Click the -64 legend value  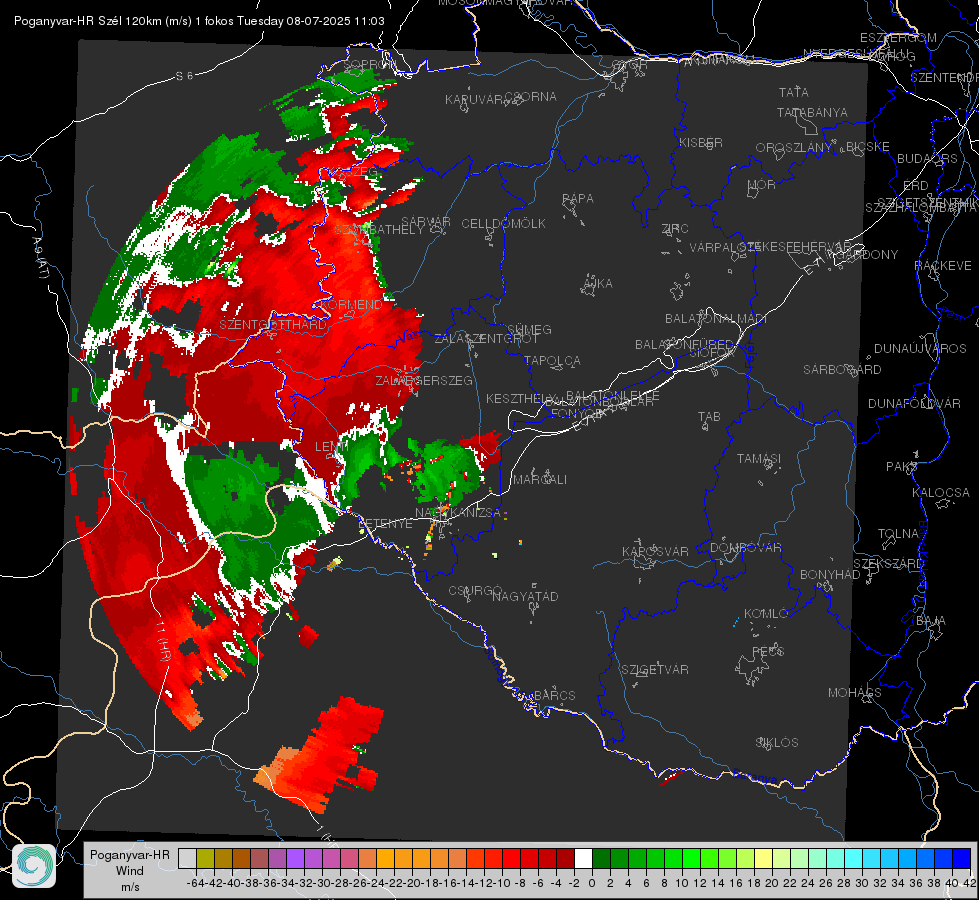pos(195,883)
